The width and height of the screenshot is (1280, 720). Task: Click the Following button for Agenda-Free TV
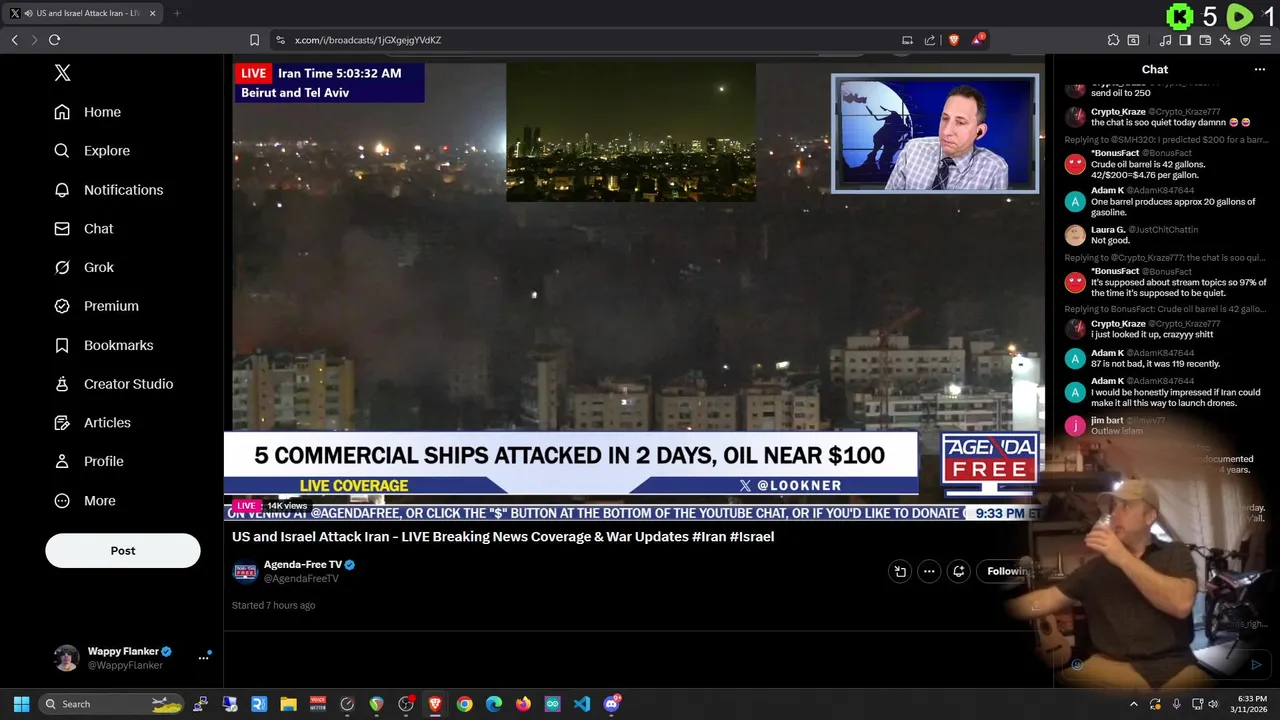point(1007,571)
